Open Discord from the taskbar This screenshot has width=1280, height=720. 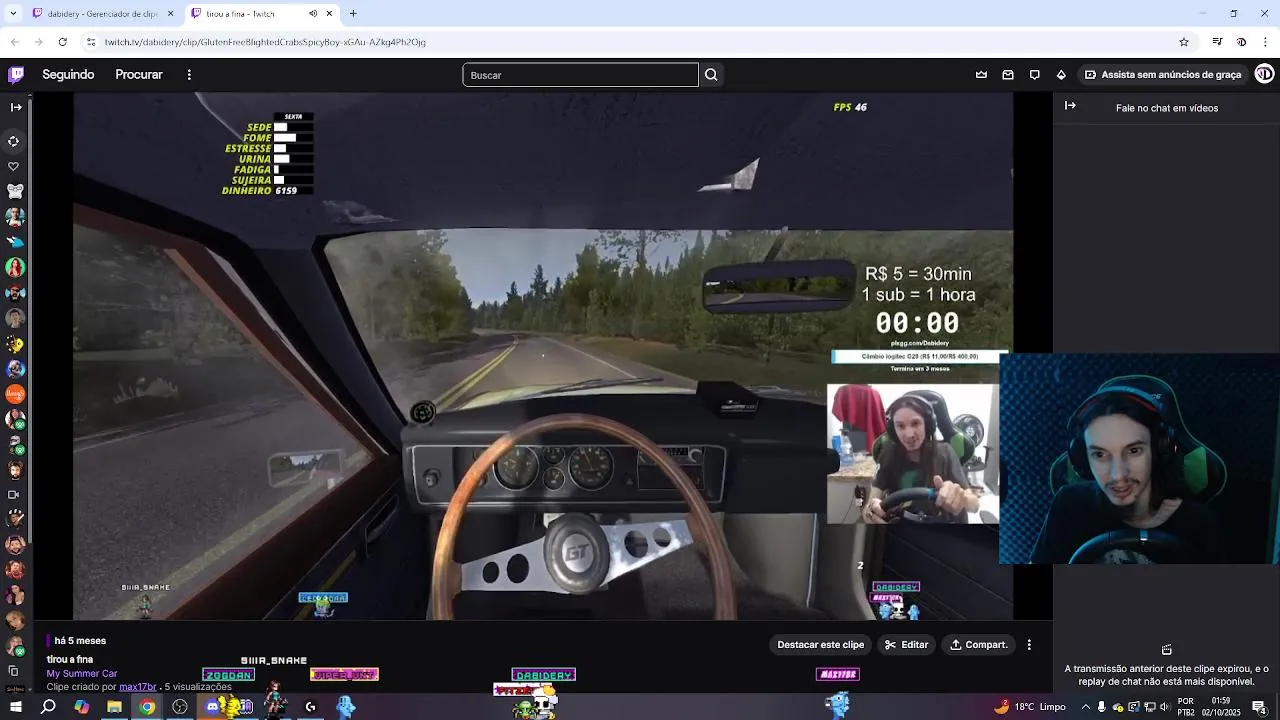click(212, 707)
